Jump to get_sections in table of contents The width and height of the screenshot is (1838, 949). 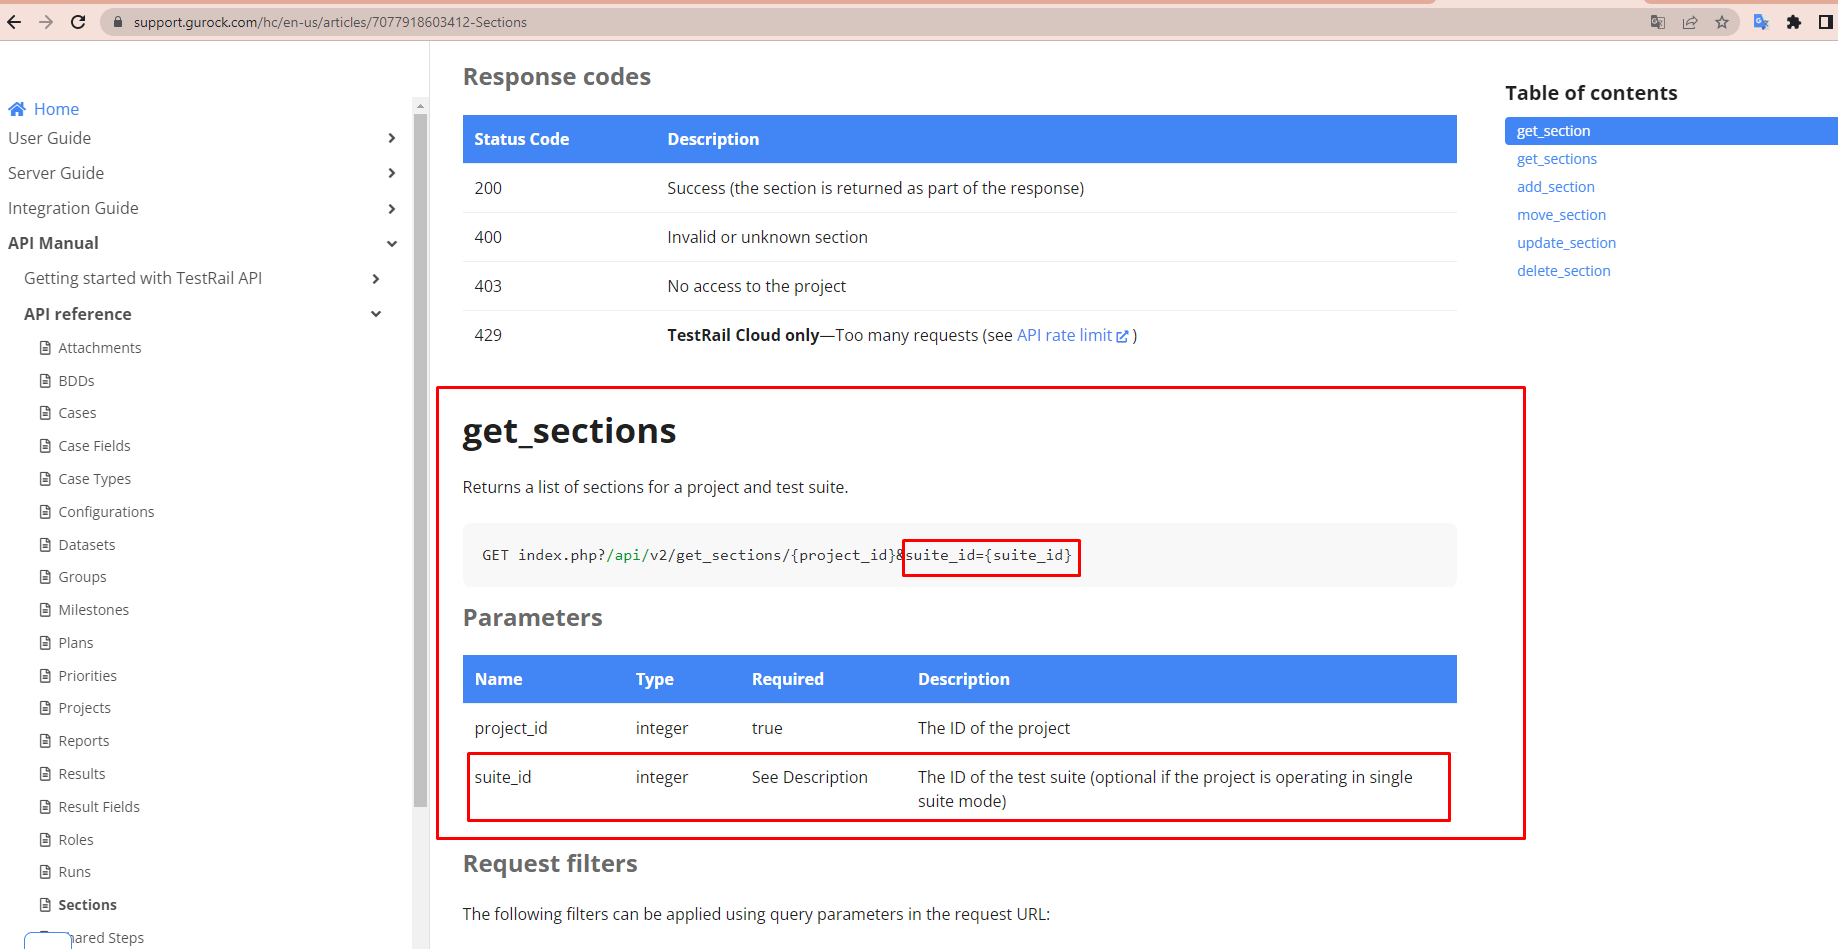click(x=1557, y=159)
